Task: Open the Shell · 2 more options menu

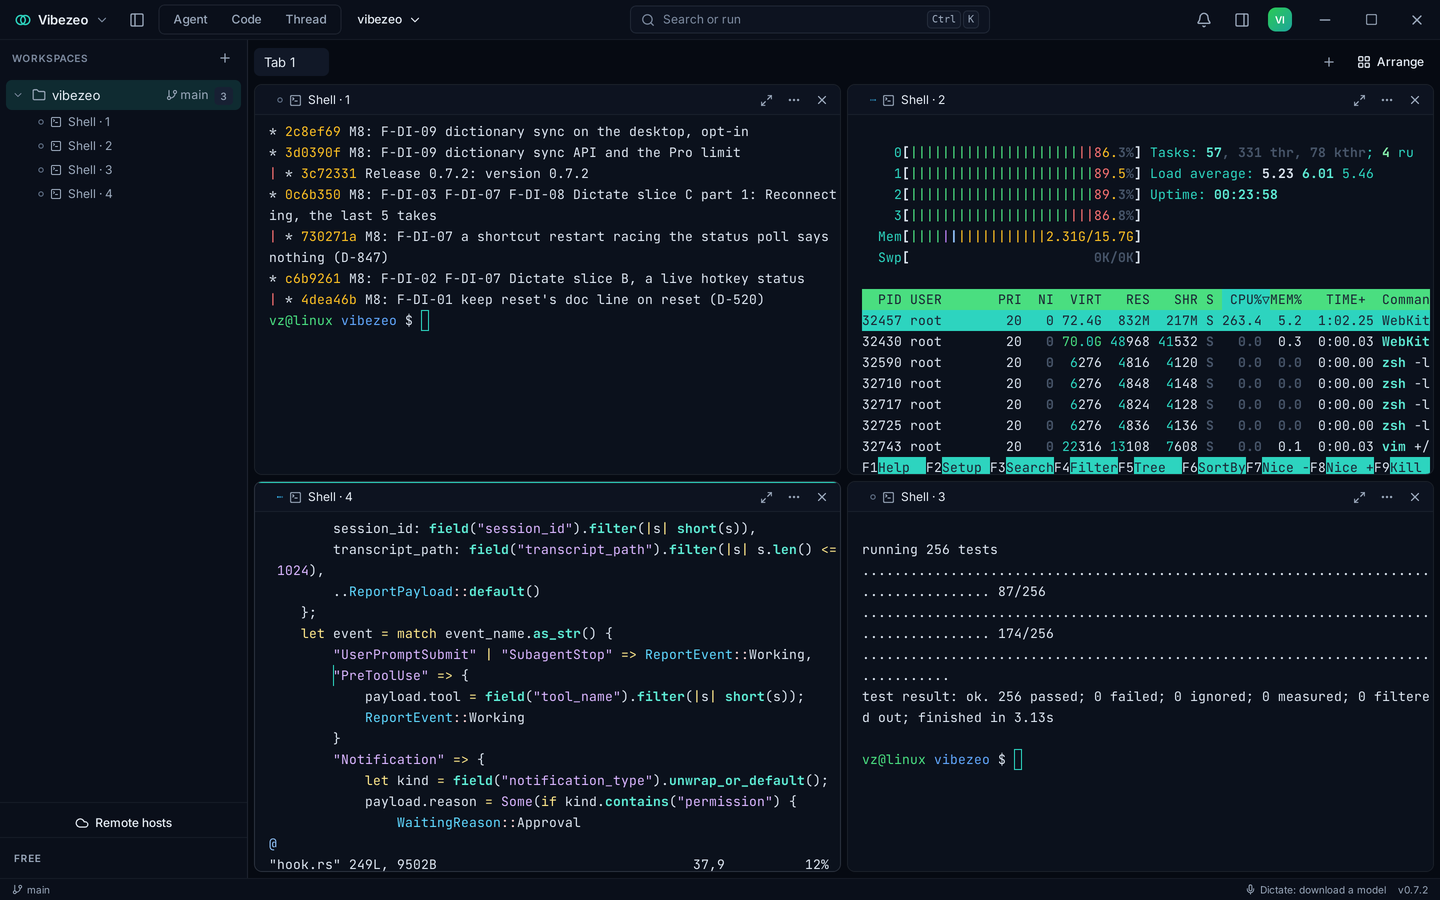Action: (x=1387, y=100)
